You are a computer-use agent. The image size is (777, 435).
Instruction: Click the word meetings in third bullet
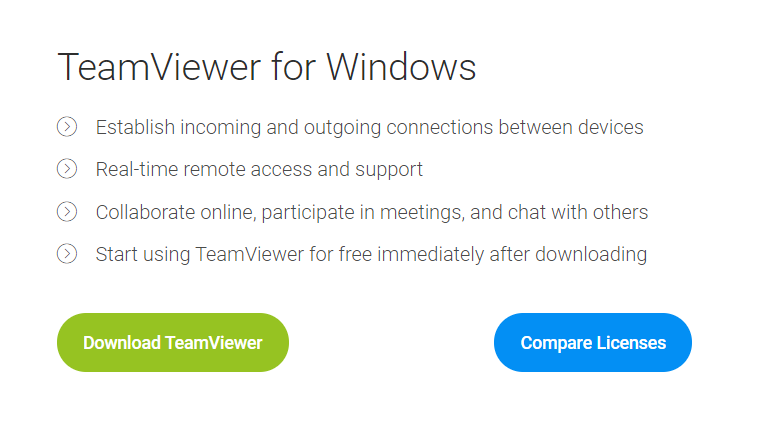(422, 214)
